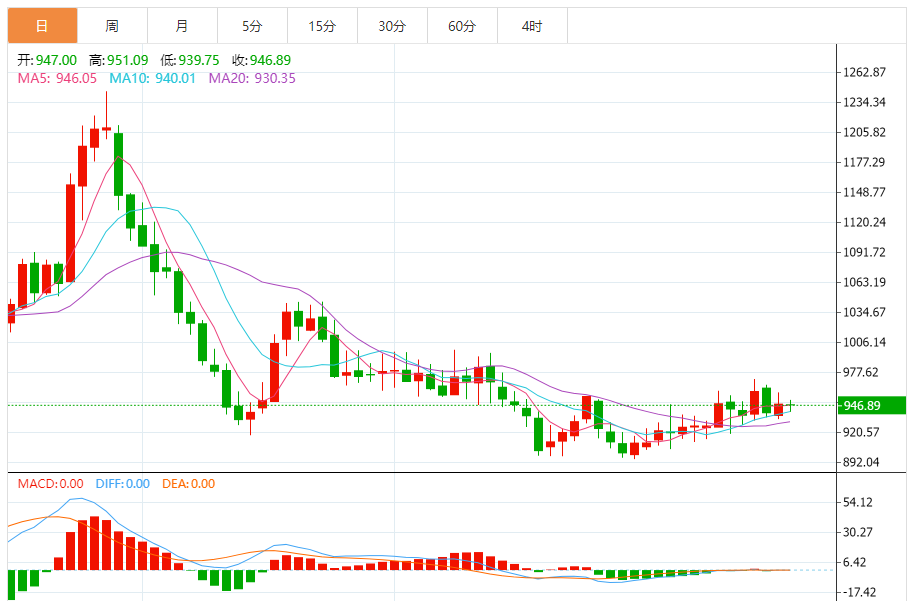Click the MA5: 946.05 indicator label
The width and height of the screenshot is (911, 601).
coord(58,78)
